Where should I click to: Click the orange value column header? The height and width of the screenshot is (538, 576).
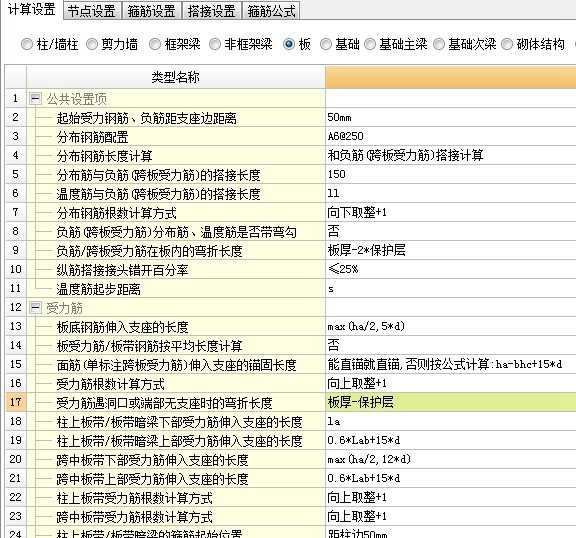point(450,77)
